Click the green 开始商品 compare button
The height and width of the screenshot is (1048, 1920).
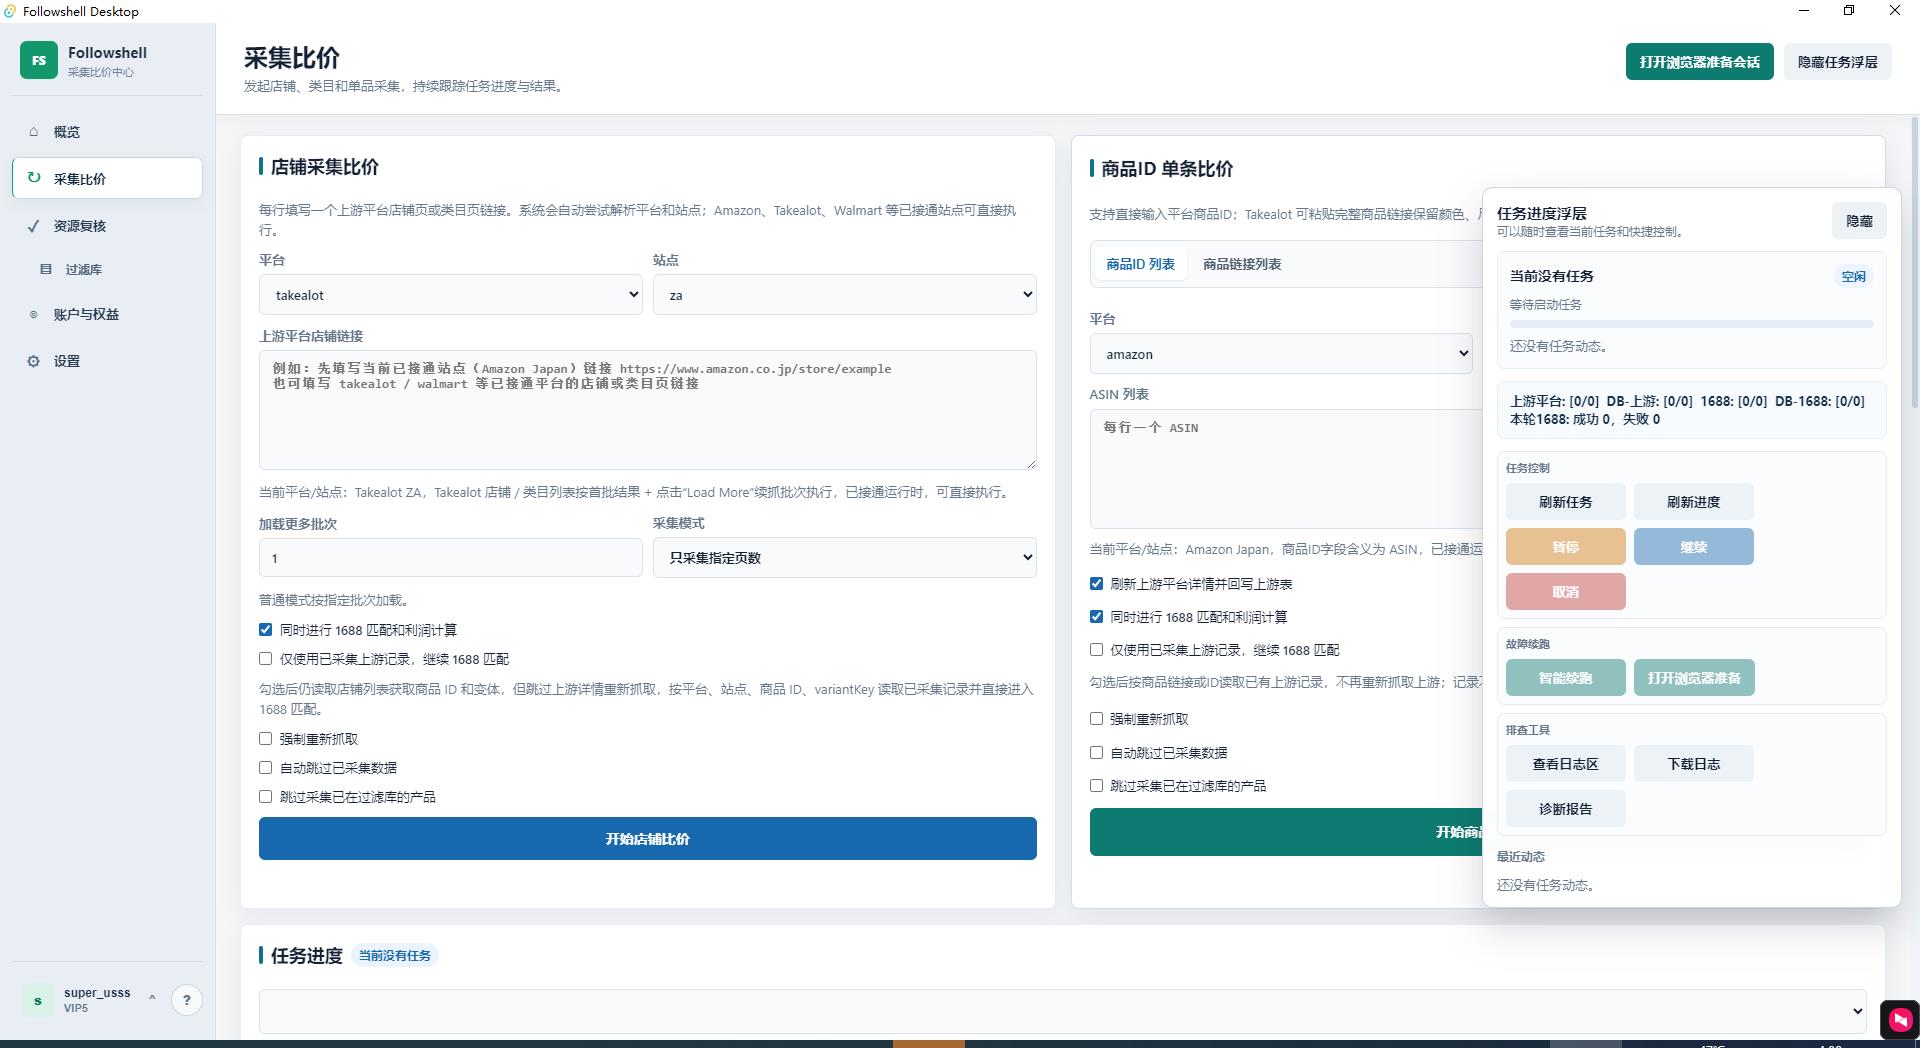pyautogui.click(x=1286, y=832)
